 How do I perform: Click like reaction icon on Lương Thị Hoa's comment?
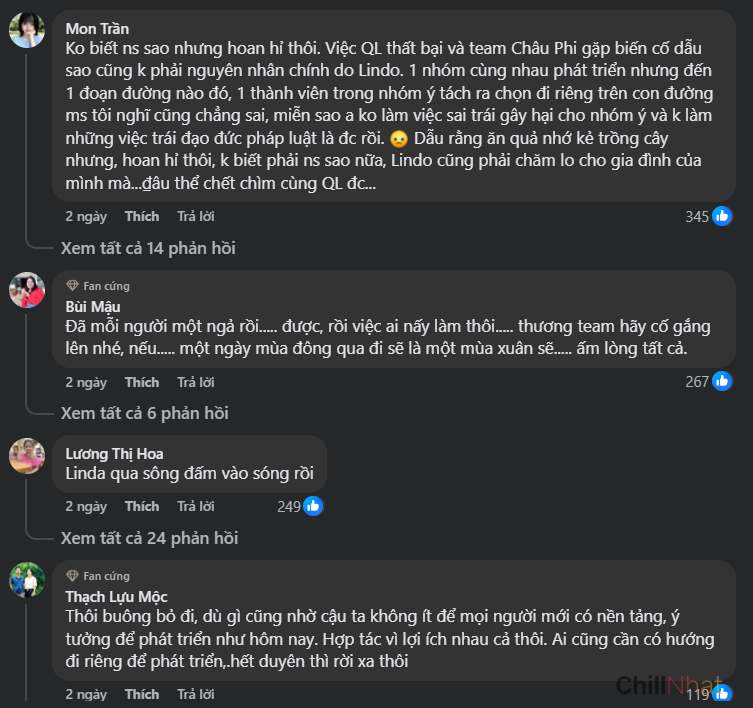pos(313,506)
